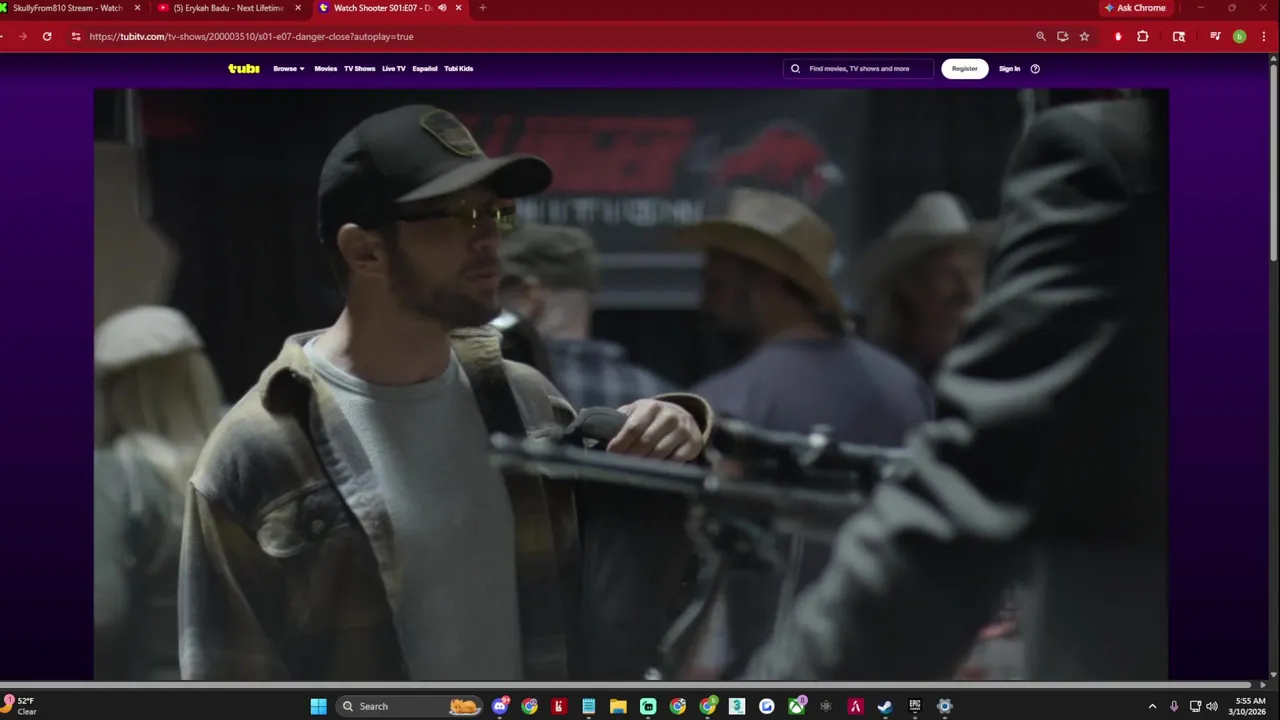The height and width of the screenshot is (720, 1280).
Task: Close the SkullyFrom810 Stream tab
Action: point(138,8)
